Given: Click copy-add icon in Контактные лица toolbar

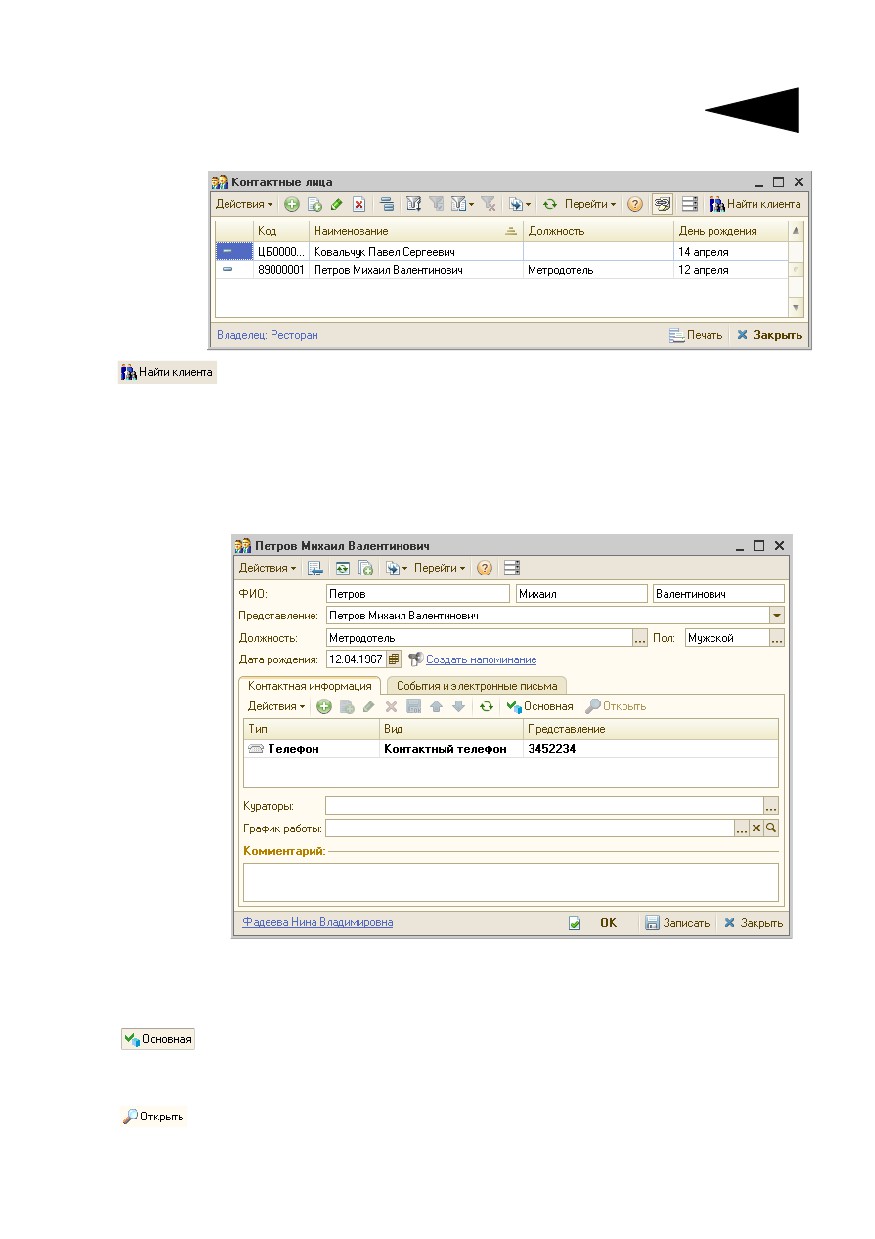Looking at the screenshot, I should (x=314, y=204).
